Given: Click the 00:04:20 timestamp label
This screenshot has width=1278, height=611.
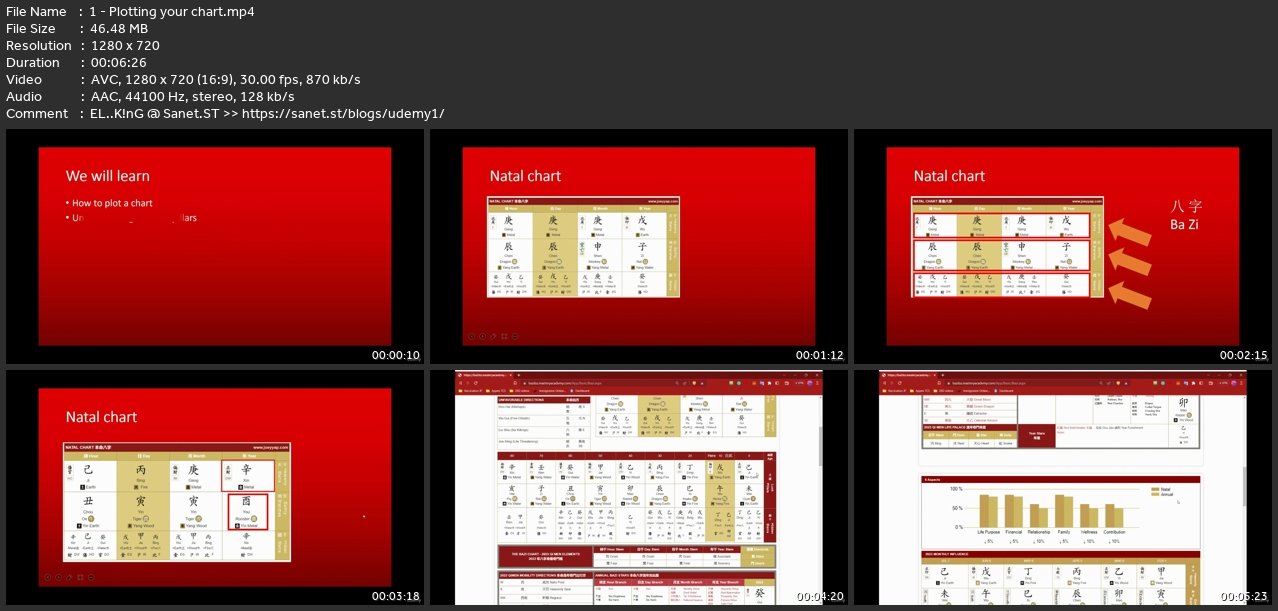Looking at the screenshot, I should coord(820,596).
